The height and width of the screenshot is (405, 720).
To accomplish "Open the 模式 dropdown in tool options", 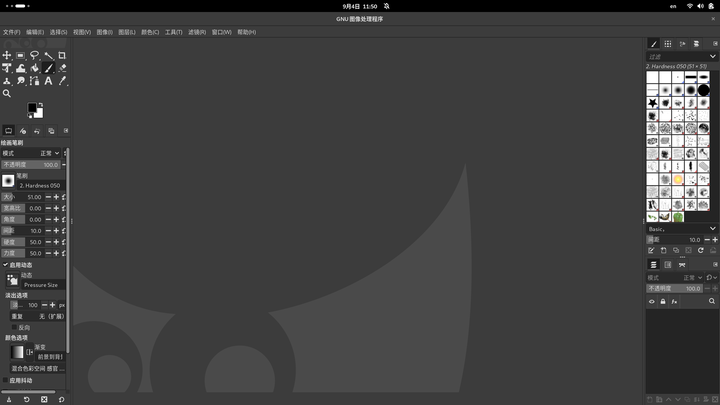I will pos(31,153).
